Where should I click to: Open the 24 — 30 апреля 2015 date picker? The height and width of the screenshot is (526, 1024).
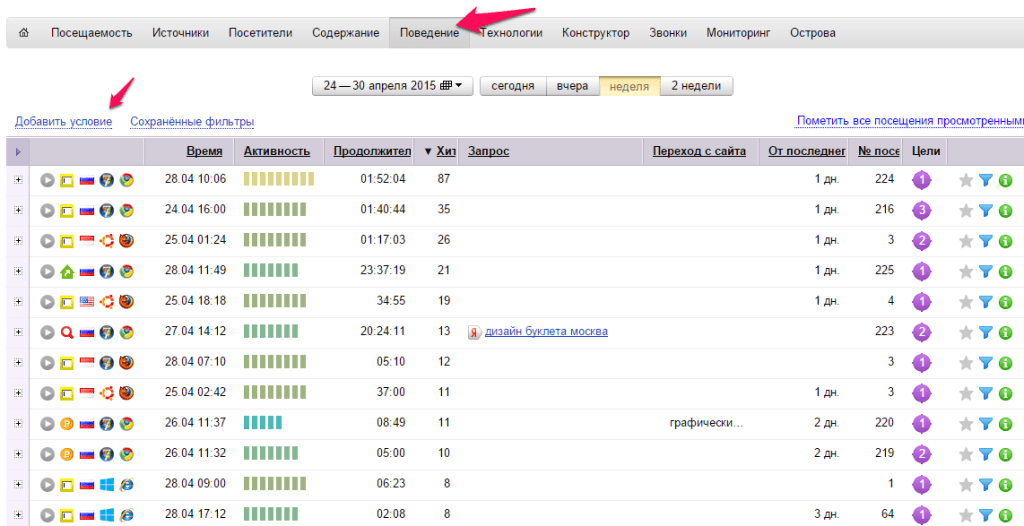[392, 86]
